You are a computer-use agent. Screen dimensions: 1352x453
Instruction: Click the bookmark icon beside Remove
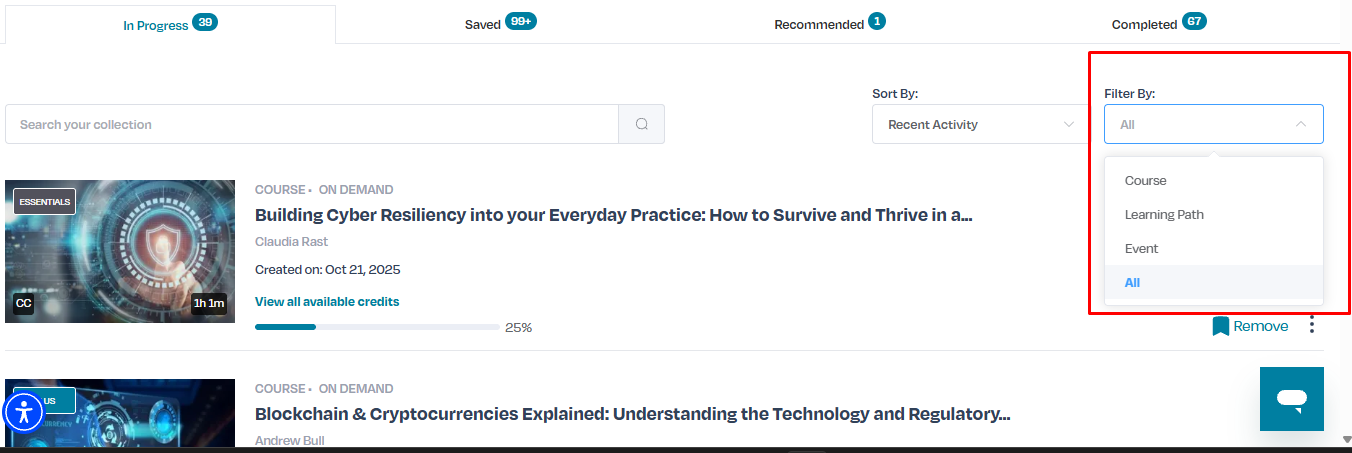pos(1220,326)
